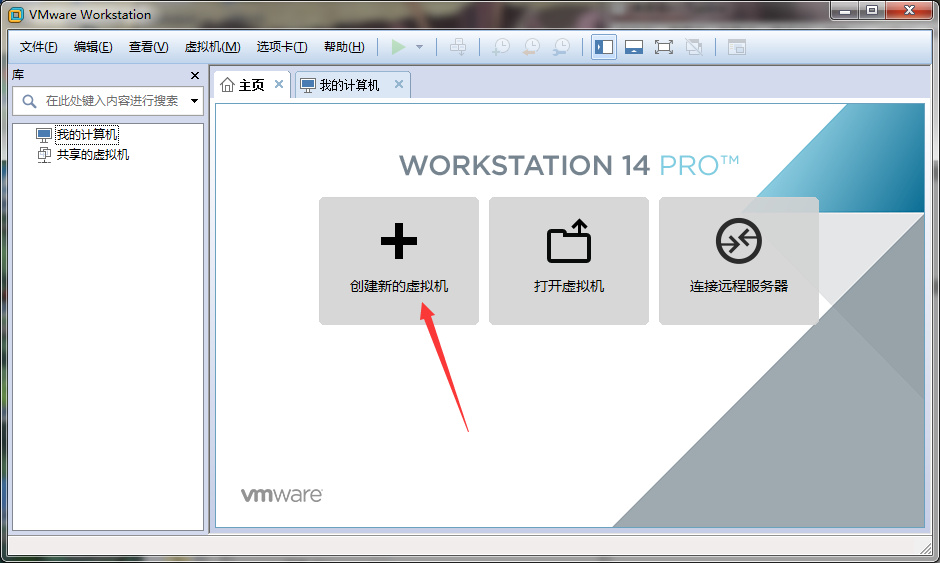Click the green Power On play button
The width and height of the screenshot is (940, 563).
(398, 47)
